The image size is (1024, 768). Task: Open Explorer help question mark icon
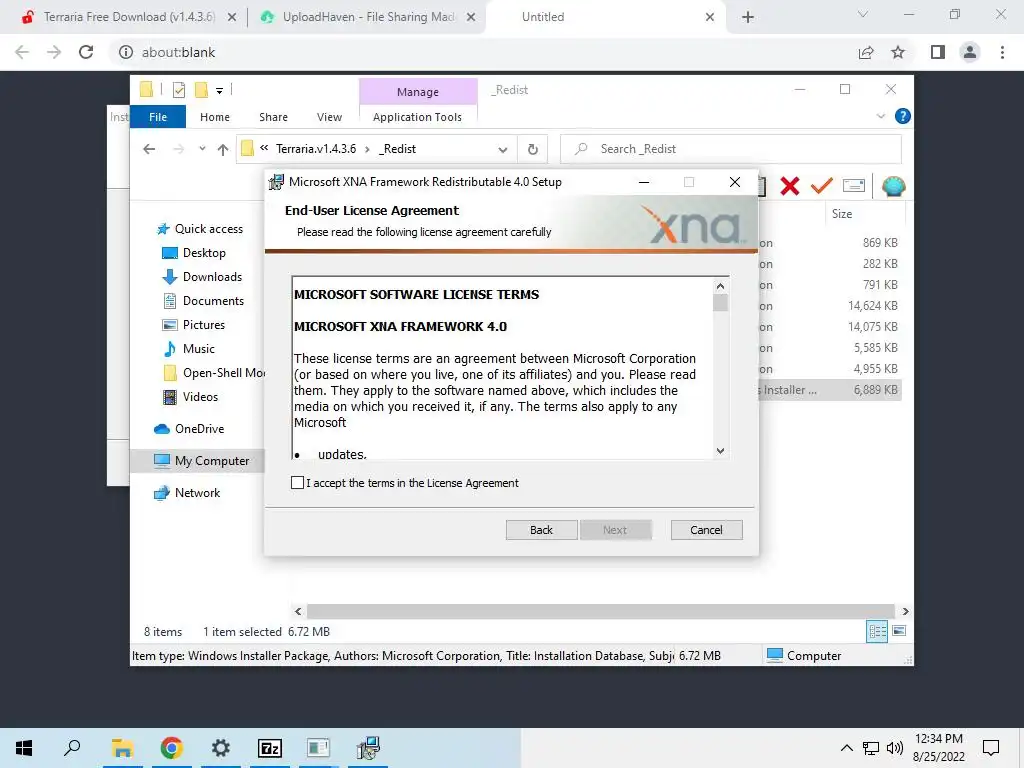click(903, 116)
